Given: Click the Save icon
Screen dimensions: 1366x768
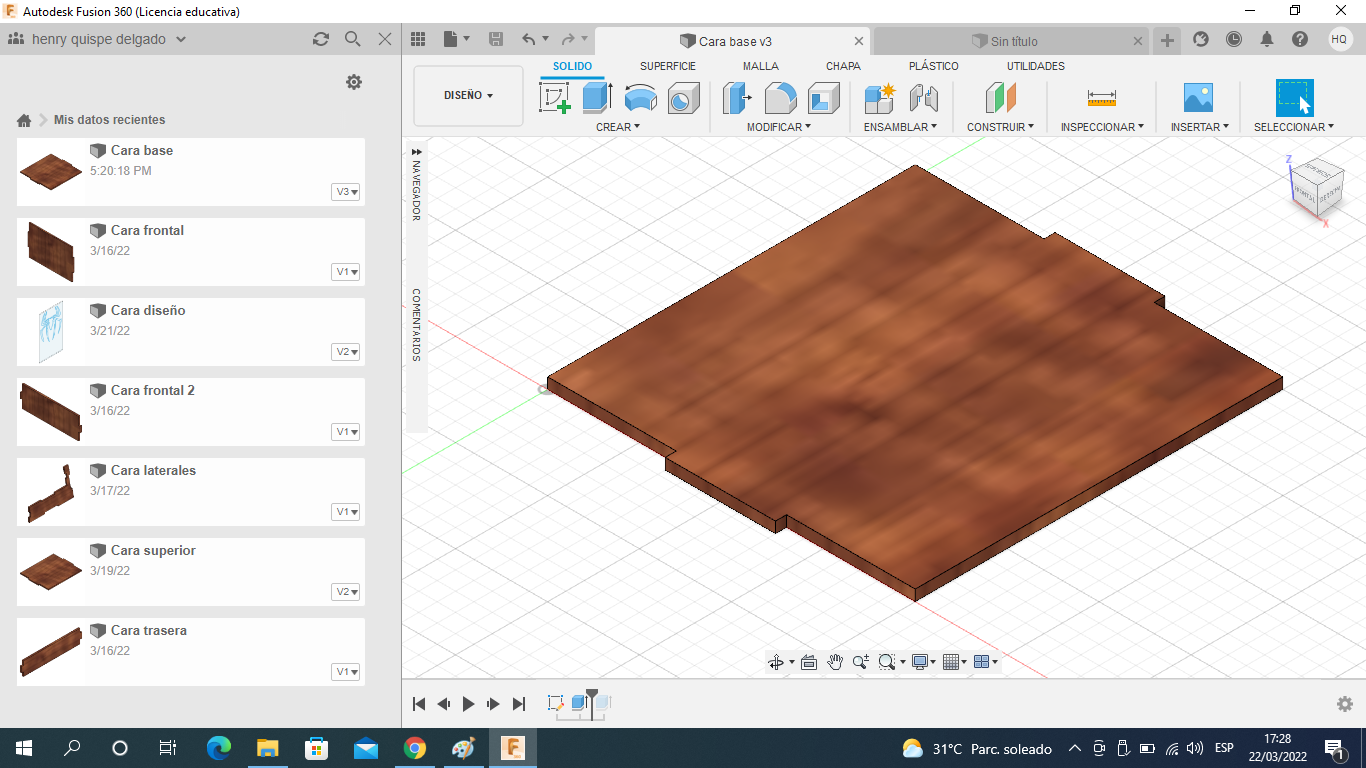Looking at the screenshot, I should (496, 39).
